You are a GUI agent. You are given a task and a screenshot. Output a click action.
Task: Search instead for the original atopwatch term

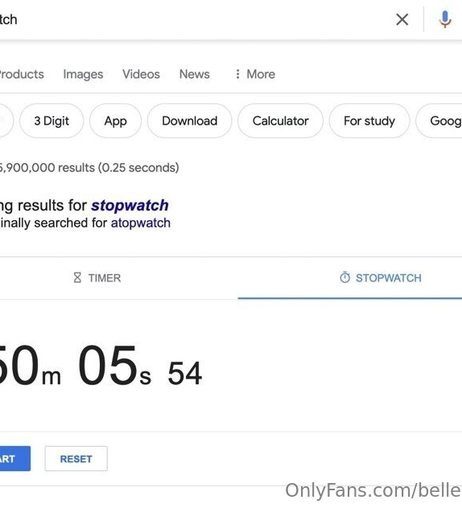141,223
